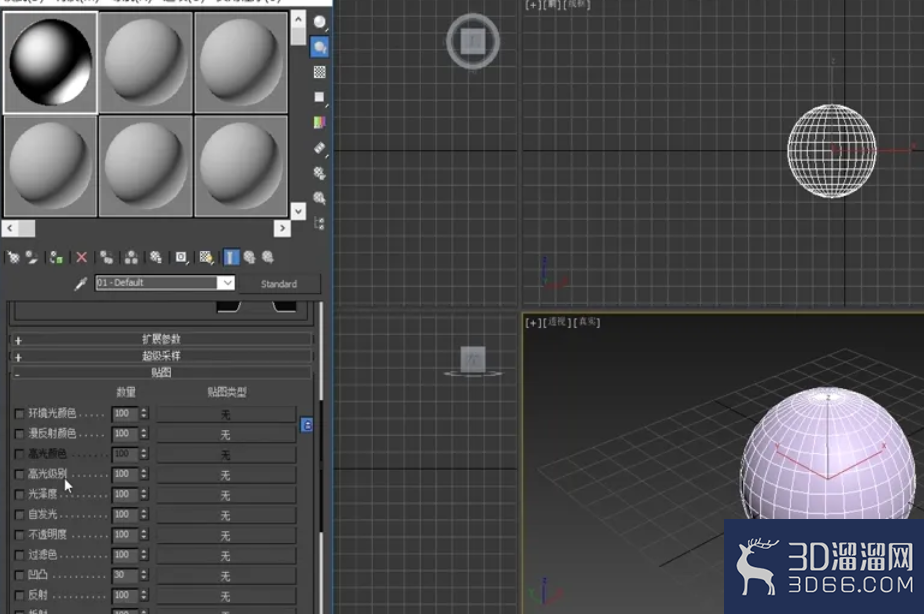Viewport: 924px width, 614px height.
Task: Click the Standard material type button
Action: coord(279,284)
